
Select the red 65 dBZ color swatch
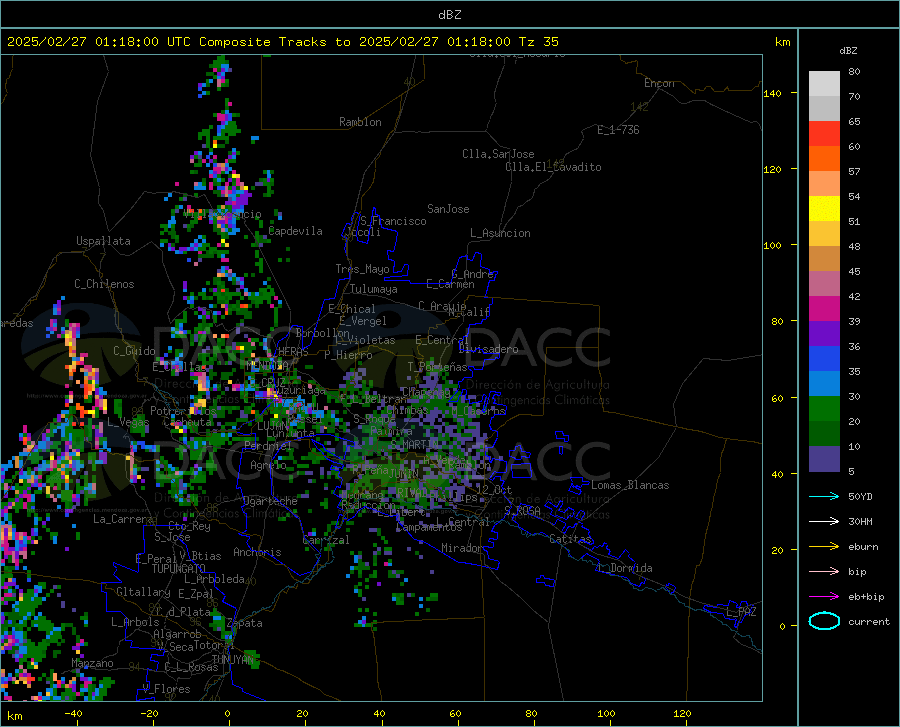[x=824, y=134]
